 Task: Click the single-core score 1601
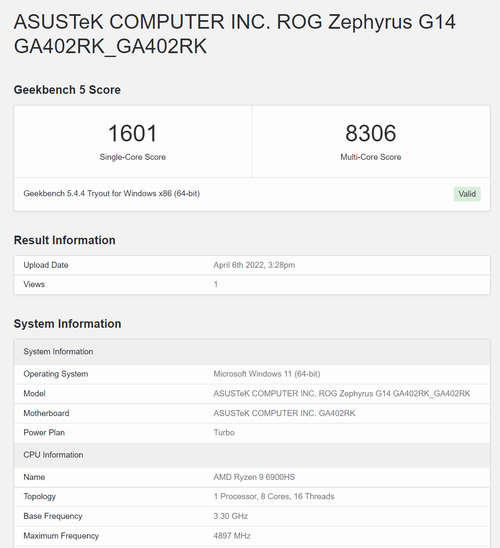132,133
